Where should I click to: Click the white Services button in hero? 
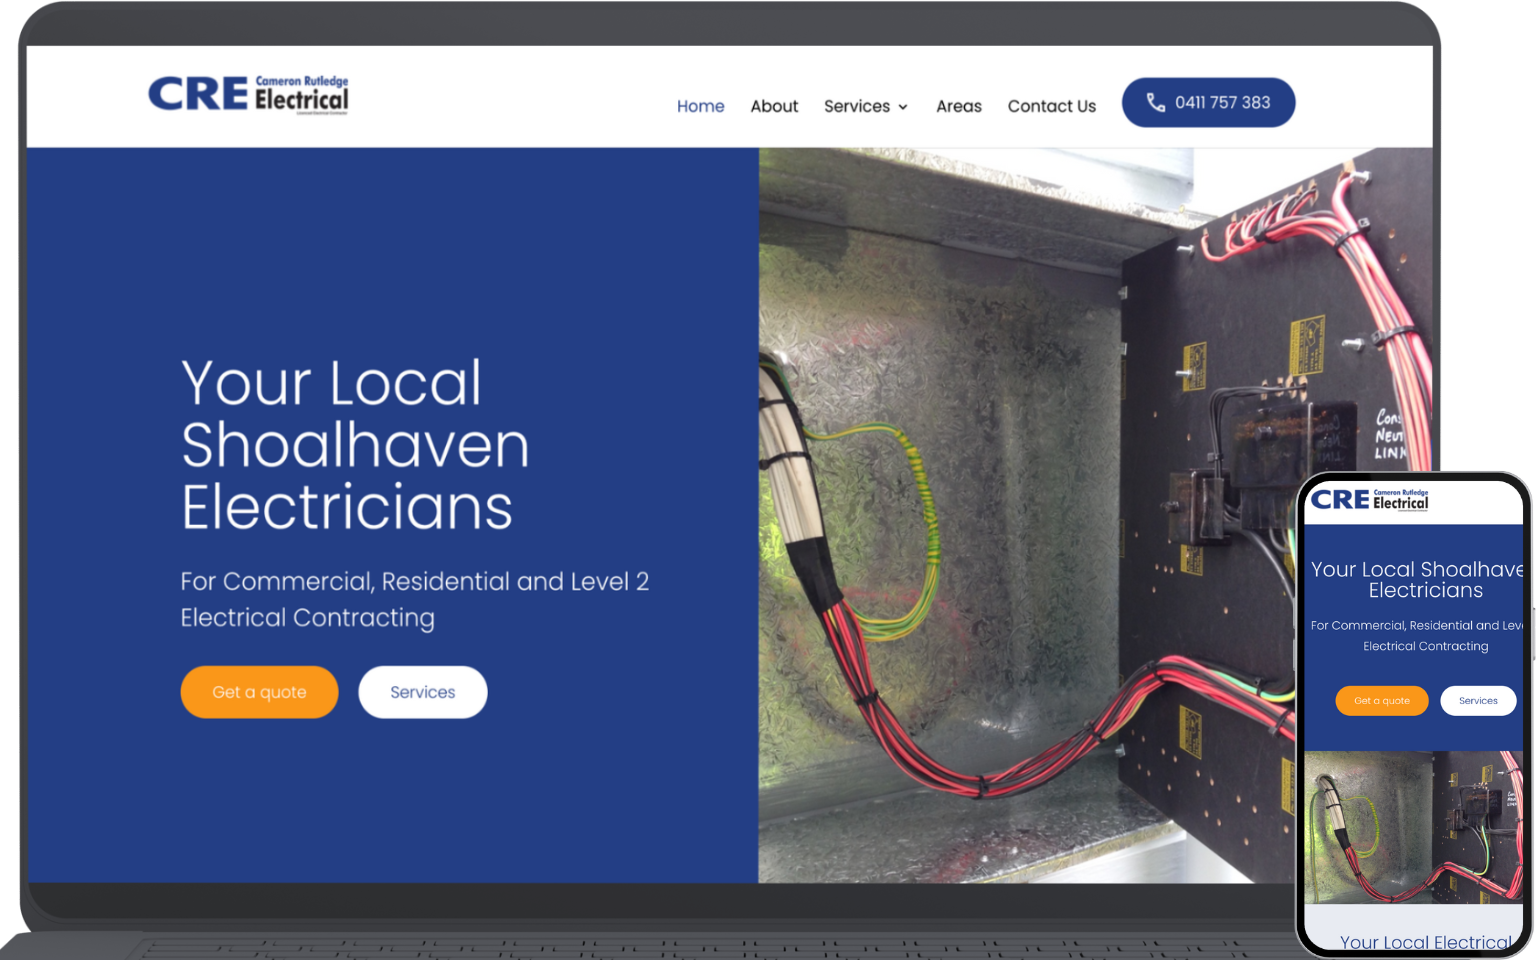click(423, 692)
